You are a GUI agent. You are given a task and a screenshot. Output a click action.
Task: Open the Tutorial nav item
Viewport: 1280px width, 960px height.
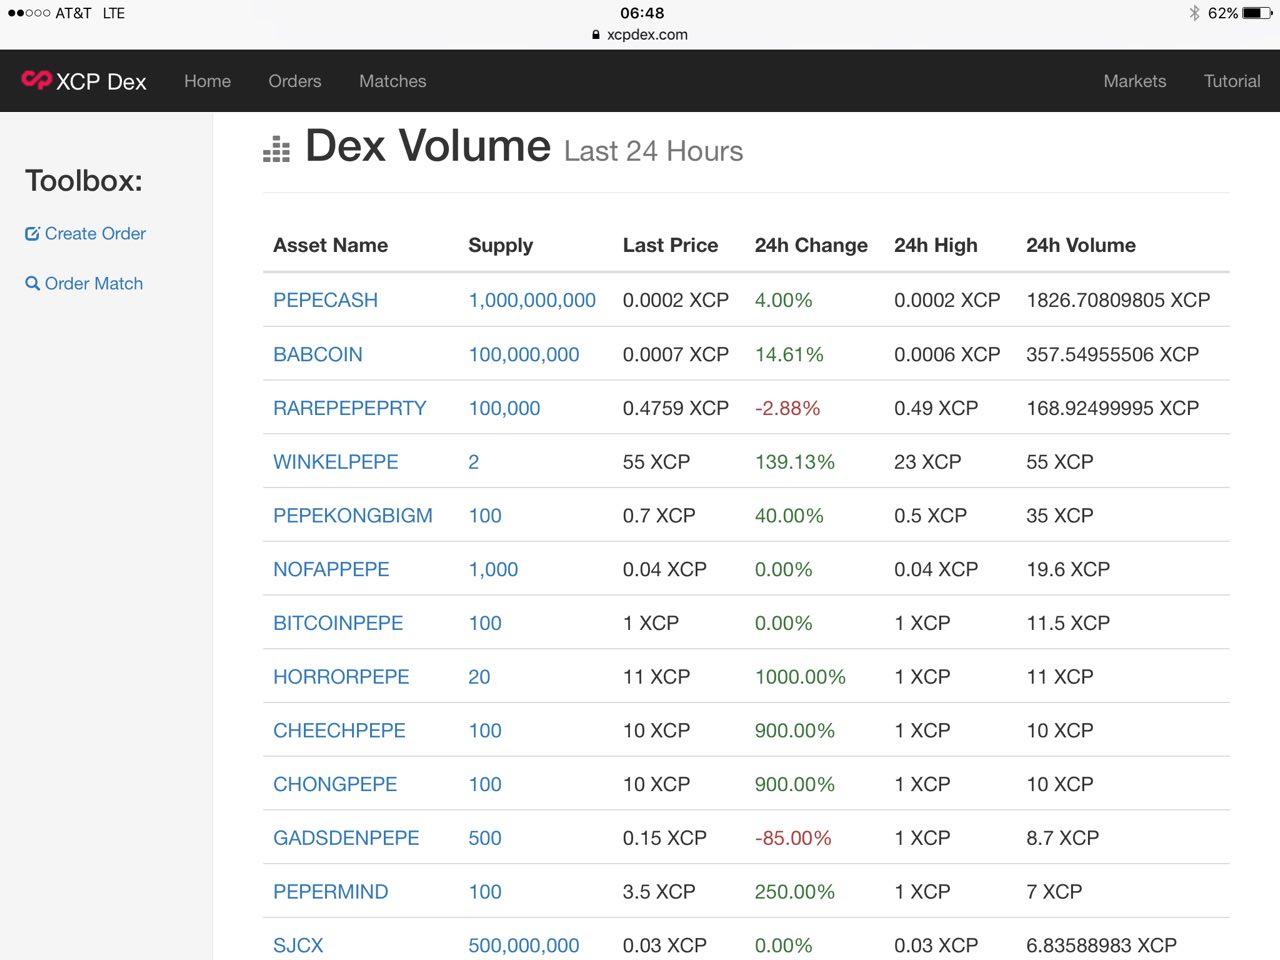[1232, 81]
